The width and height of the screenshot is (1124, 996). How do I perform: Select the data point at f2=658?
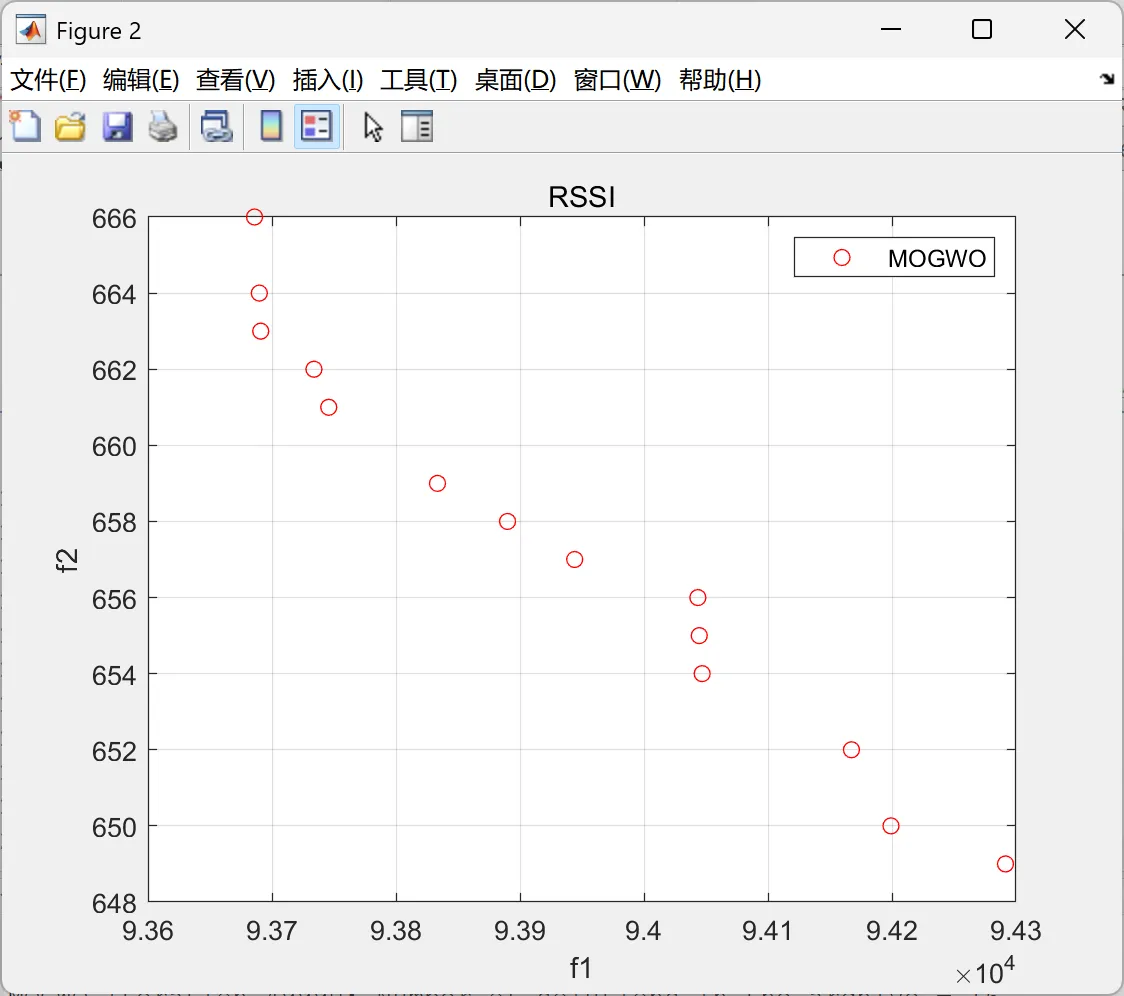point(508,521)
